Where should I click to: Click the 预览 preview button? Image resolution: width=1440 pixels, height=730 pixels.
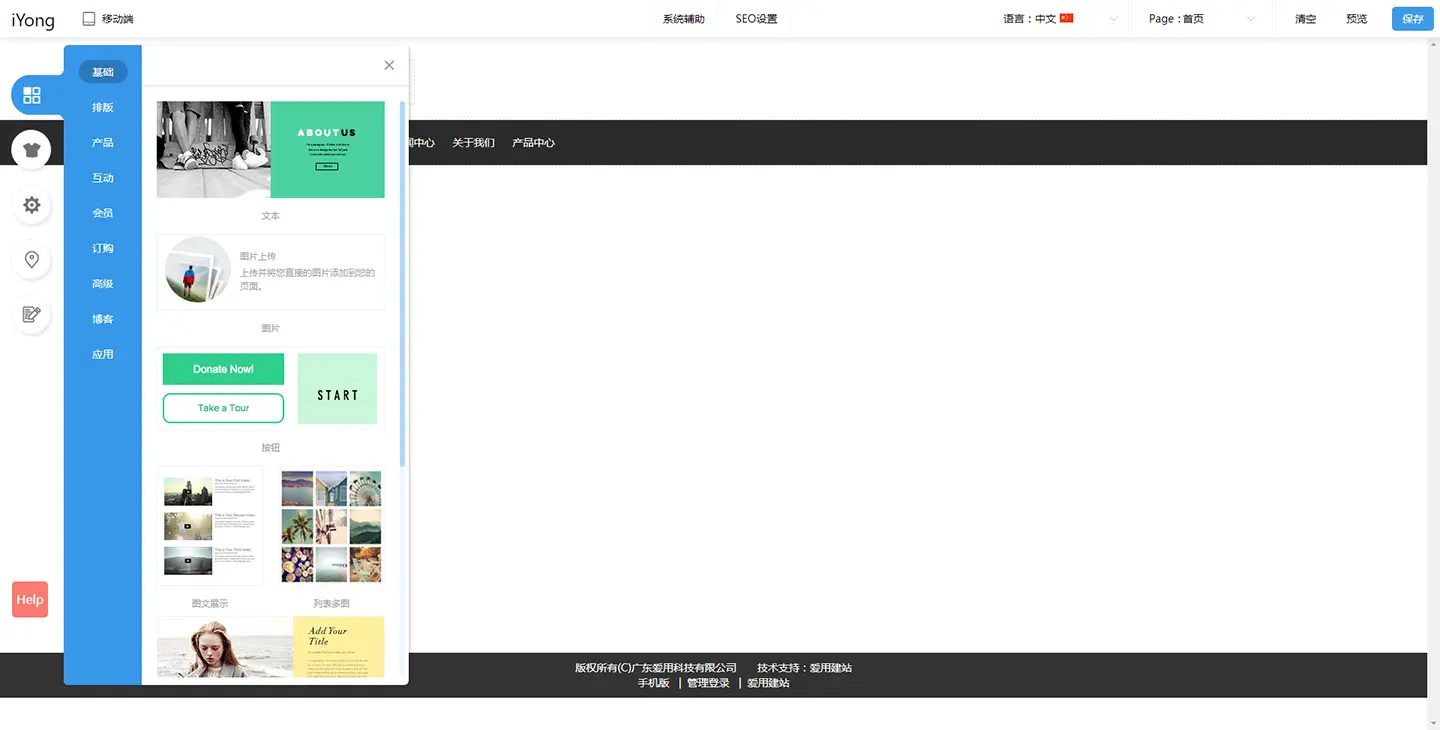pos(1356,19)
